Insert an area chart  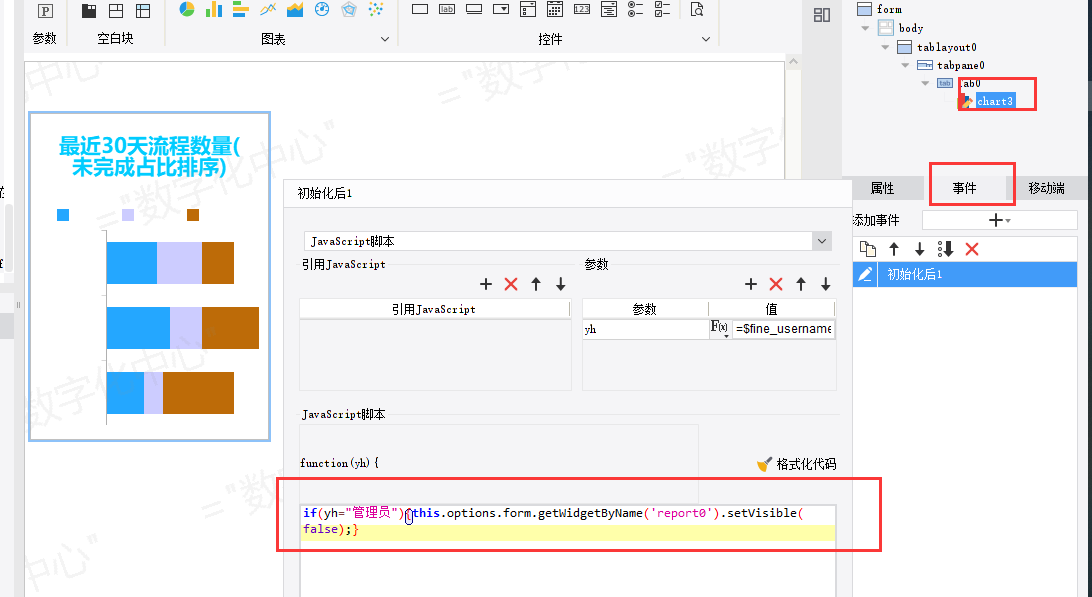click(x=295, y=9)
